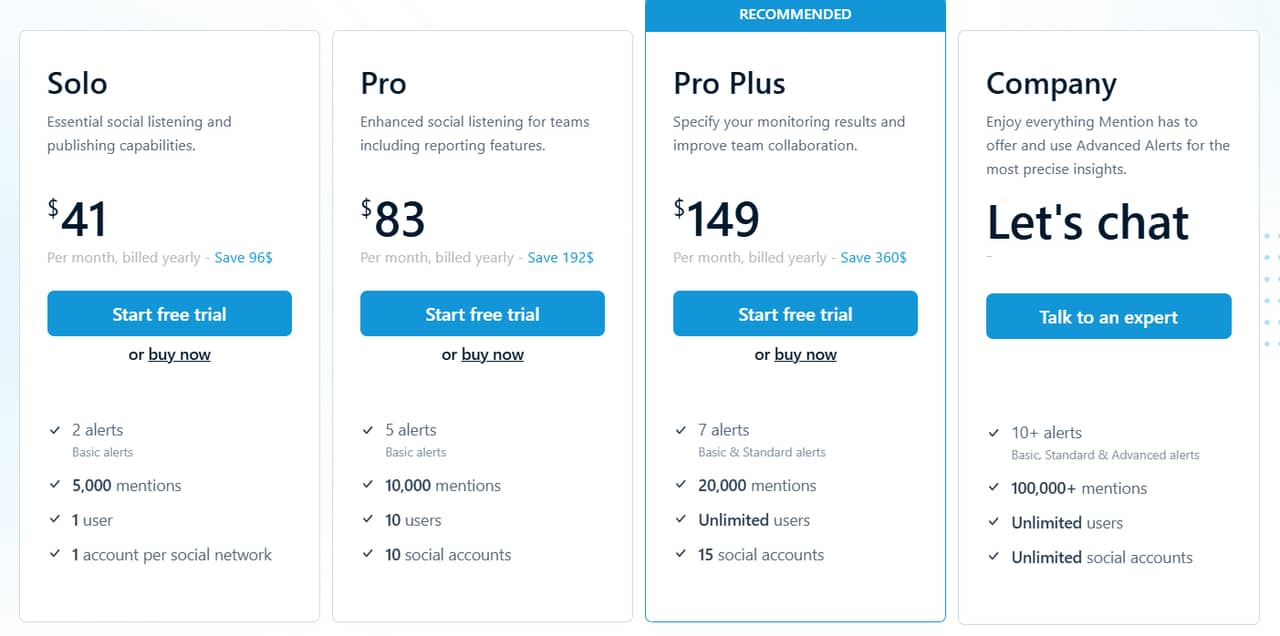Click the checkmark next to 5,000 mentions
The image size is (1280, 636).
[x=56, y=485]
